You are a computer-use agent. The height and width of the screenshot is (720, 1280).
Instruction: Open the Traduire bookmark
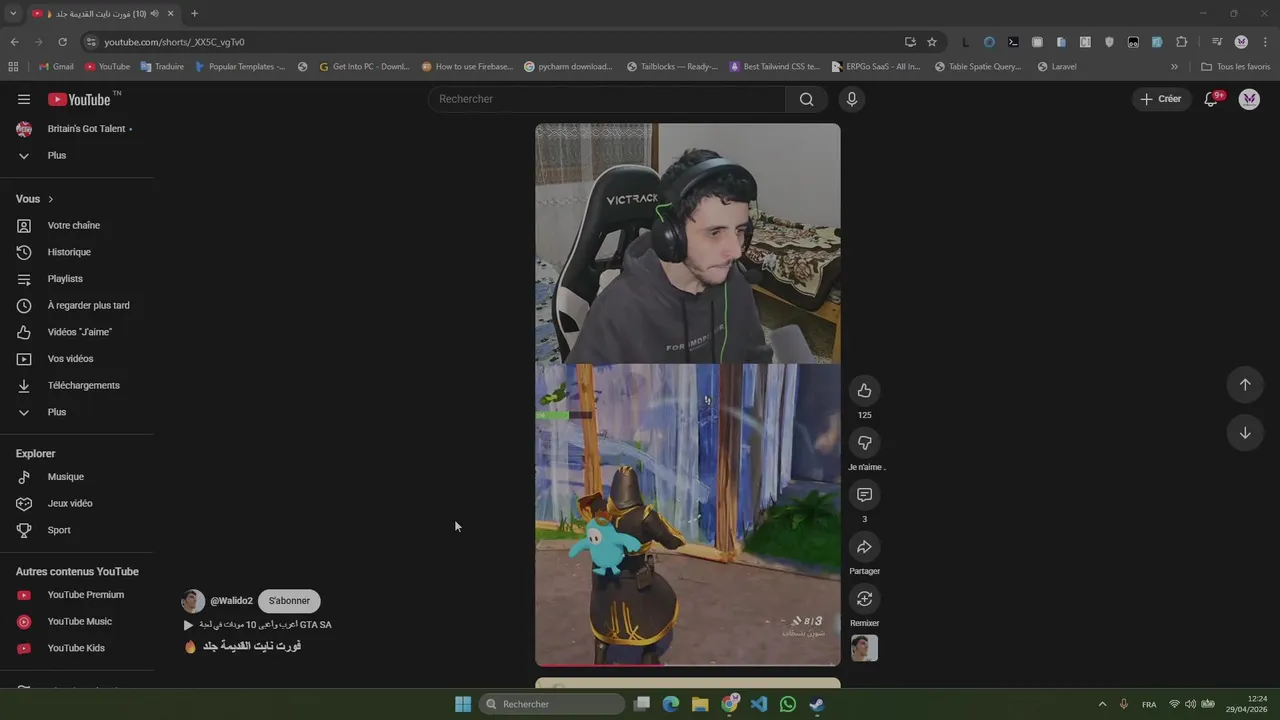[162, 67]
